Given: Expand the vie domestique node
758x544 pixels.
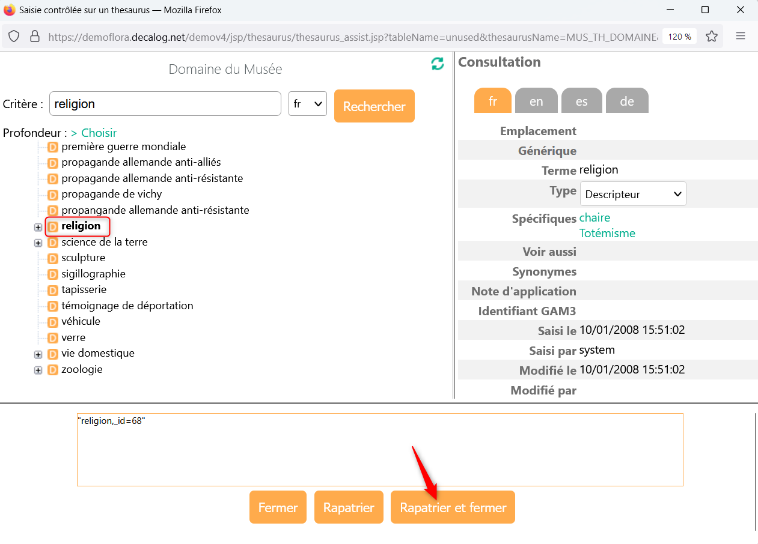Looking at the screenshot, I should coord(38,354).
